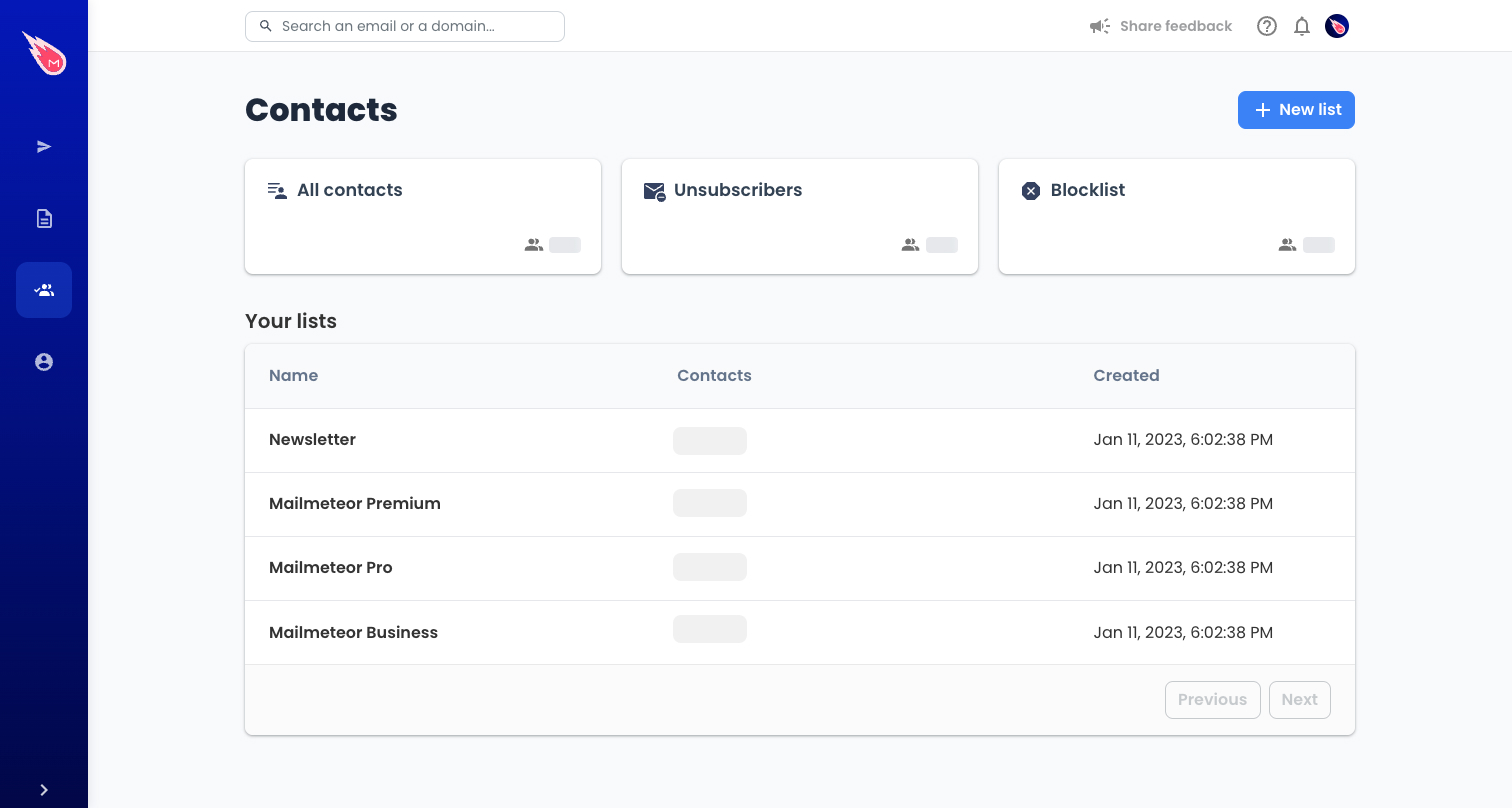Click the Unsubscribers envelope icon
This screenshot has height=808, width=1512.
[655, 191]
